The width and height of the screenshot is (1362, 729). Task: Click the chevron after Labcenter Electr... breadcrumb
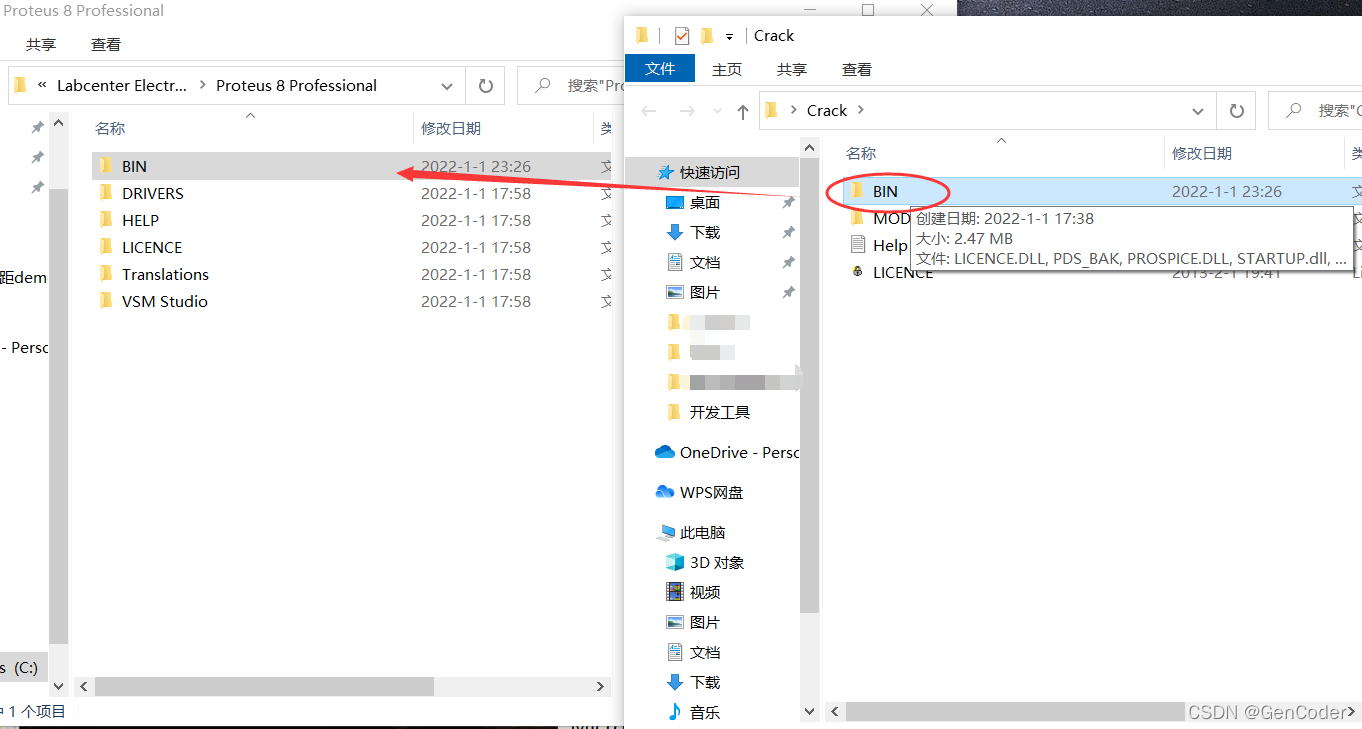[202, 85]
